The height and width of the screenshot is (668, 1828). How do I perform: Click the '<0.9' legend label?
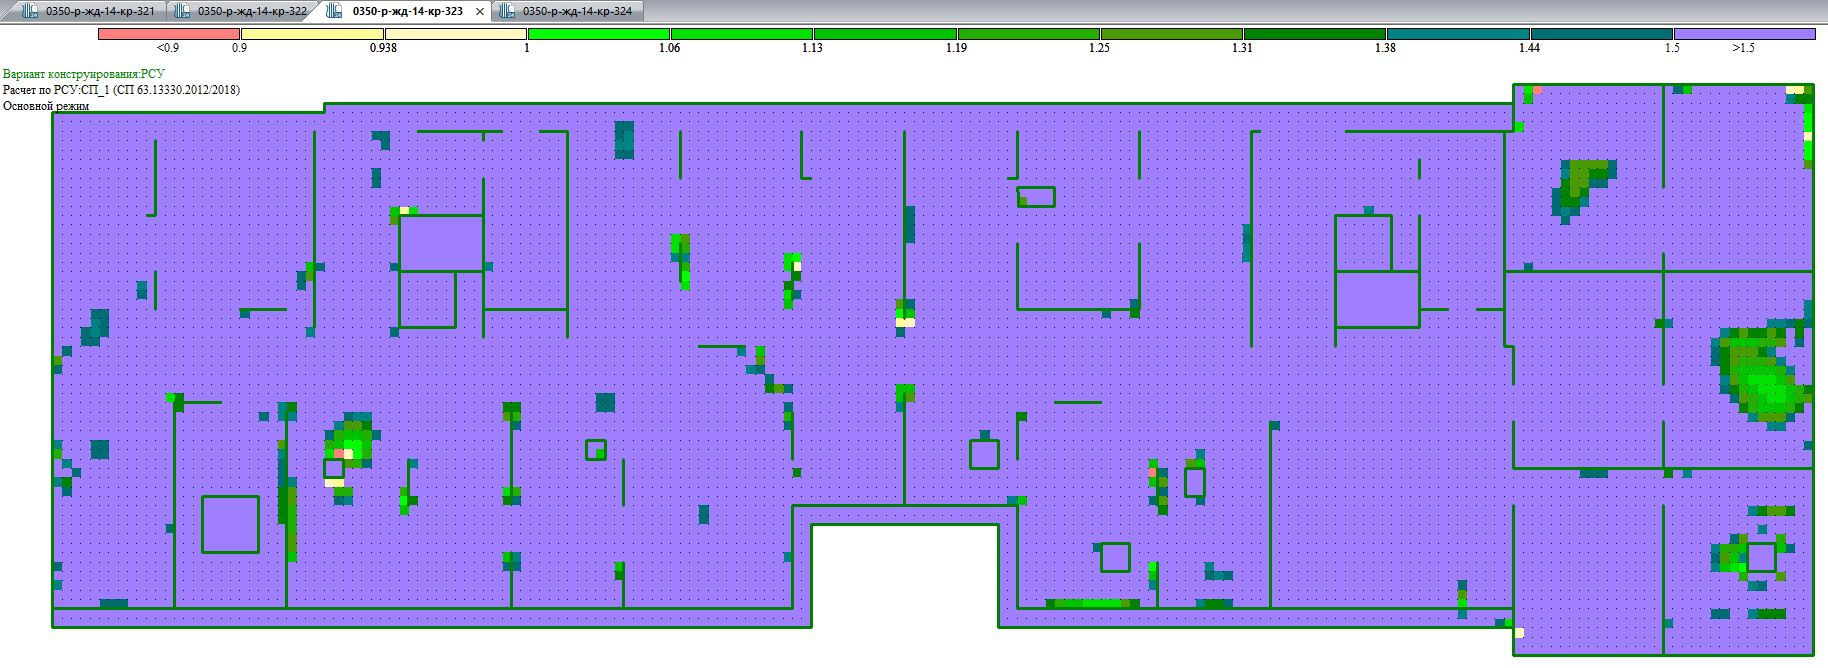coord(168,48)
